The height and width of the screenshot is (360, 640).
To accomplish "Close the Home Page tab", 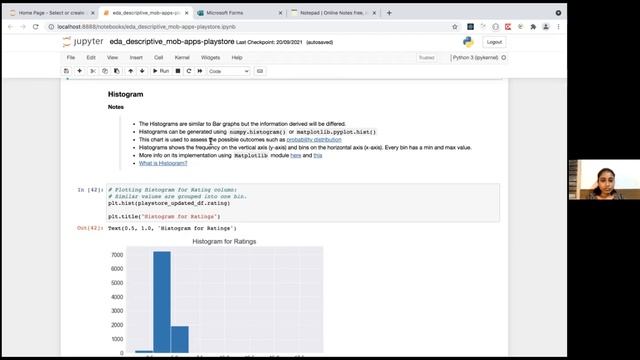I will click(93, 13).
